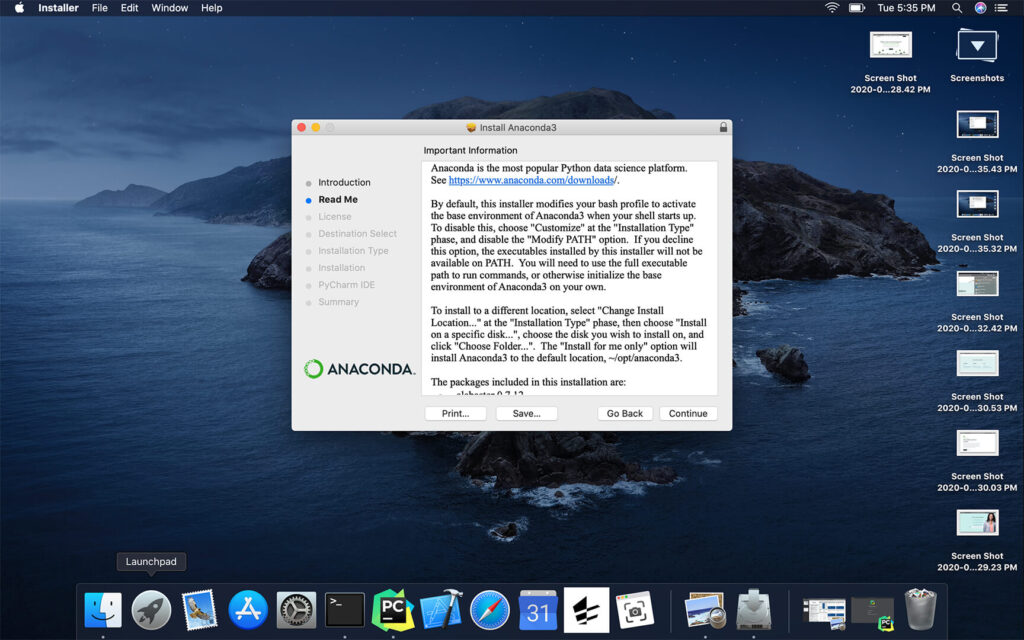Click the lock icon in installer title bar
This screenshot has height=640, width=1024.
pyautogui.click(x=723, y=127)
